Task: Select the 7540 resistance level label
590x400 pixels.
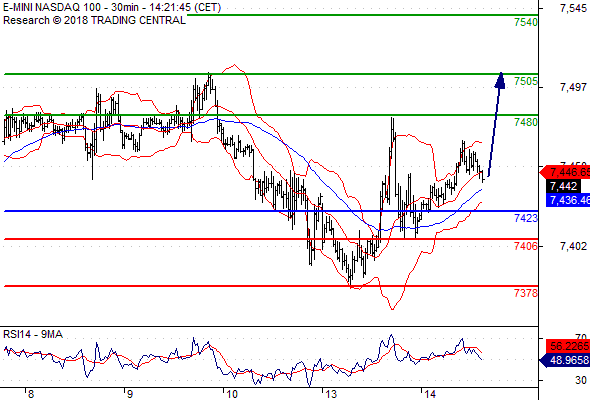Action: tap(526, 22)
